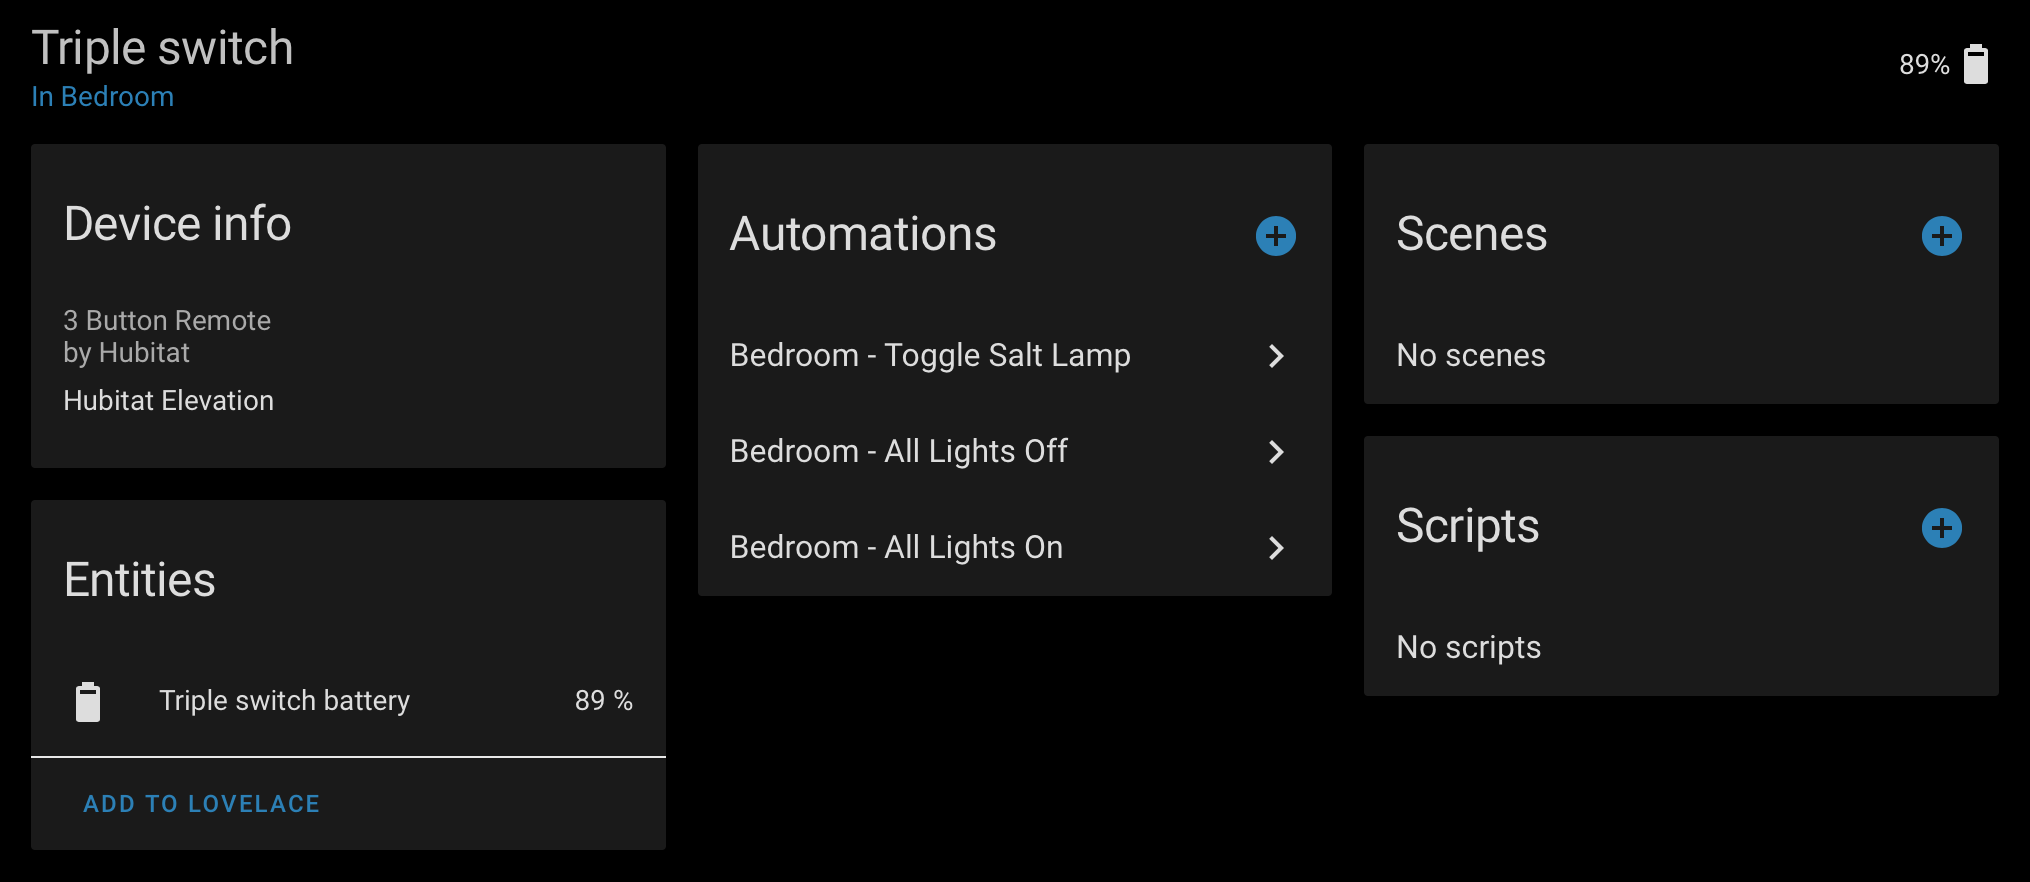Click the battery status icon in the top right

click(1975, 63)
